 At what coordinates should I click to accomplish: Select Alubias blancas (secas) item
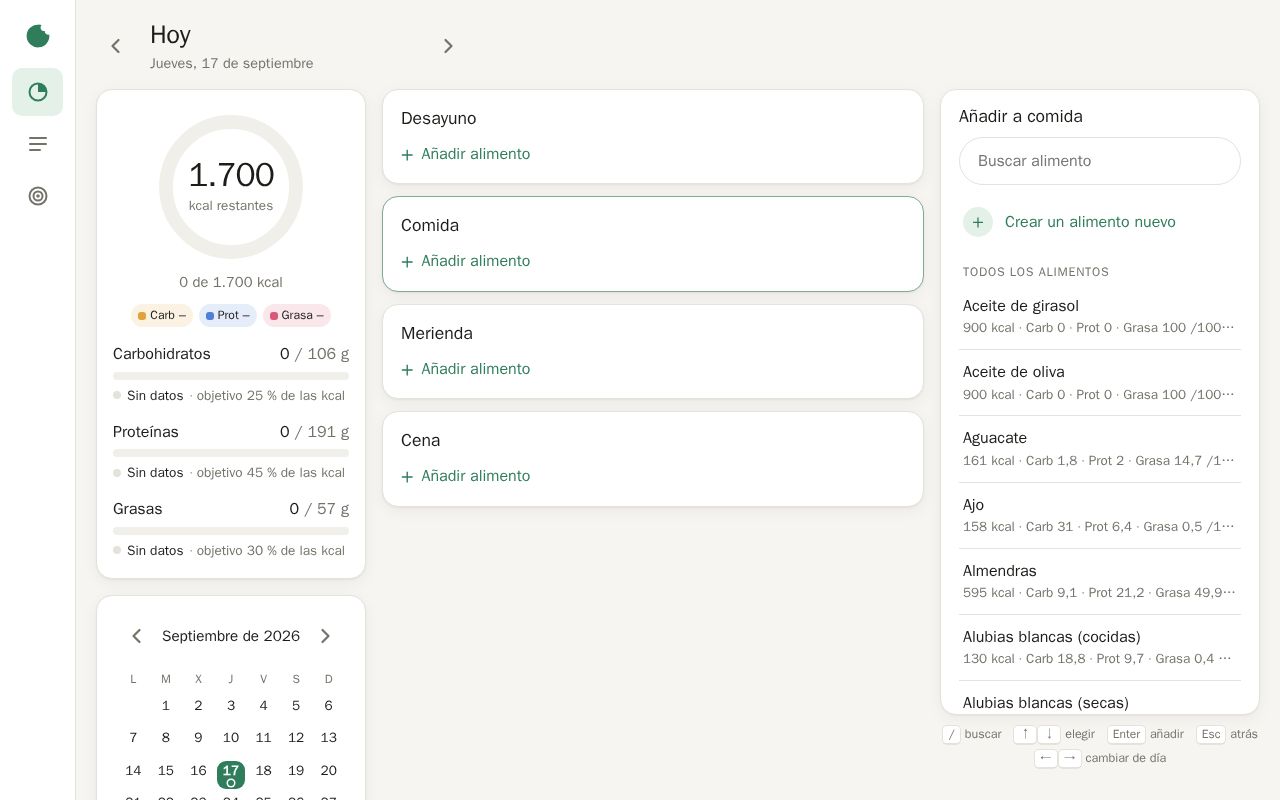tap(1100, 699)
